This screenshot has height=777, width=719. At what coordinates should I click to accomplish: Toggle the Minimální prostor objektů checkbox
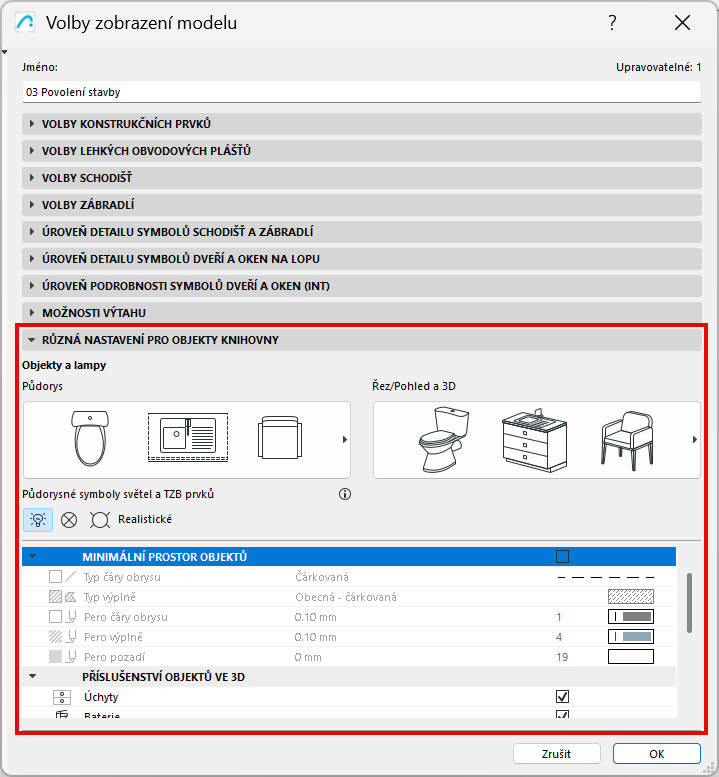pyautogui.click(x=562, y=556)
